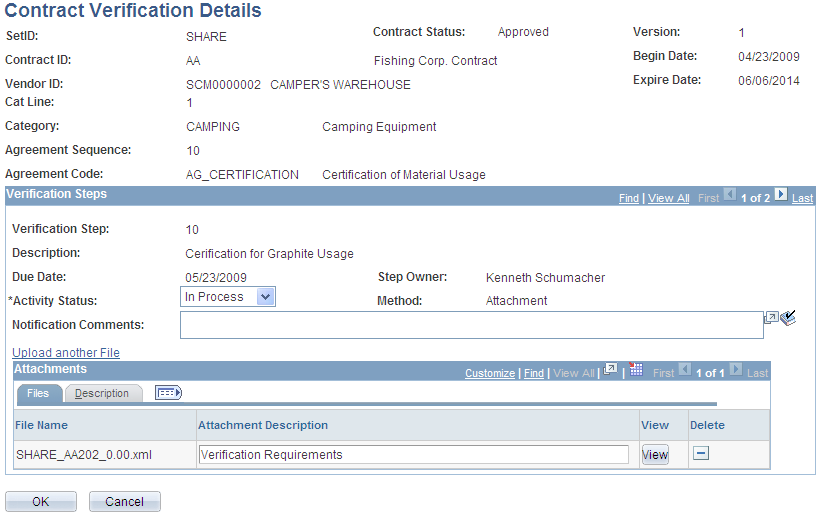Select agreement code AG_CERTIFICATION

242,175
